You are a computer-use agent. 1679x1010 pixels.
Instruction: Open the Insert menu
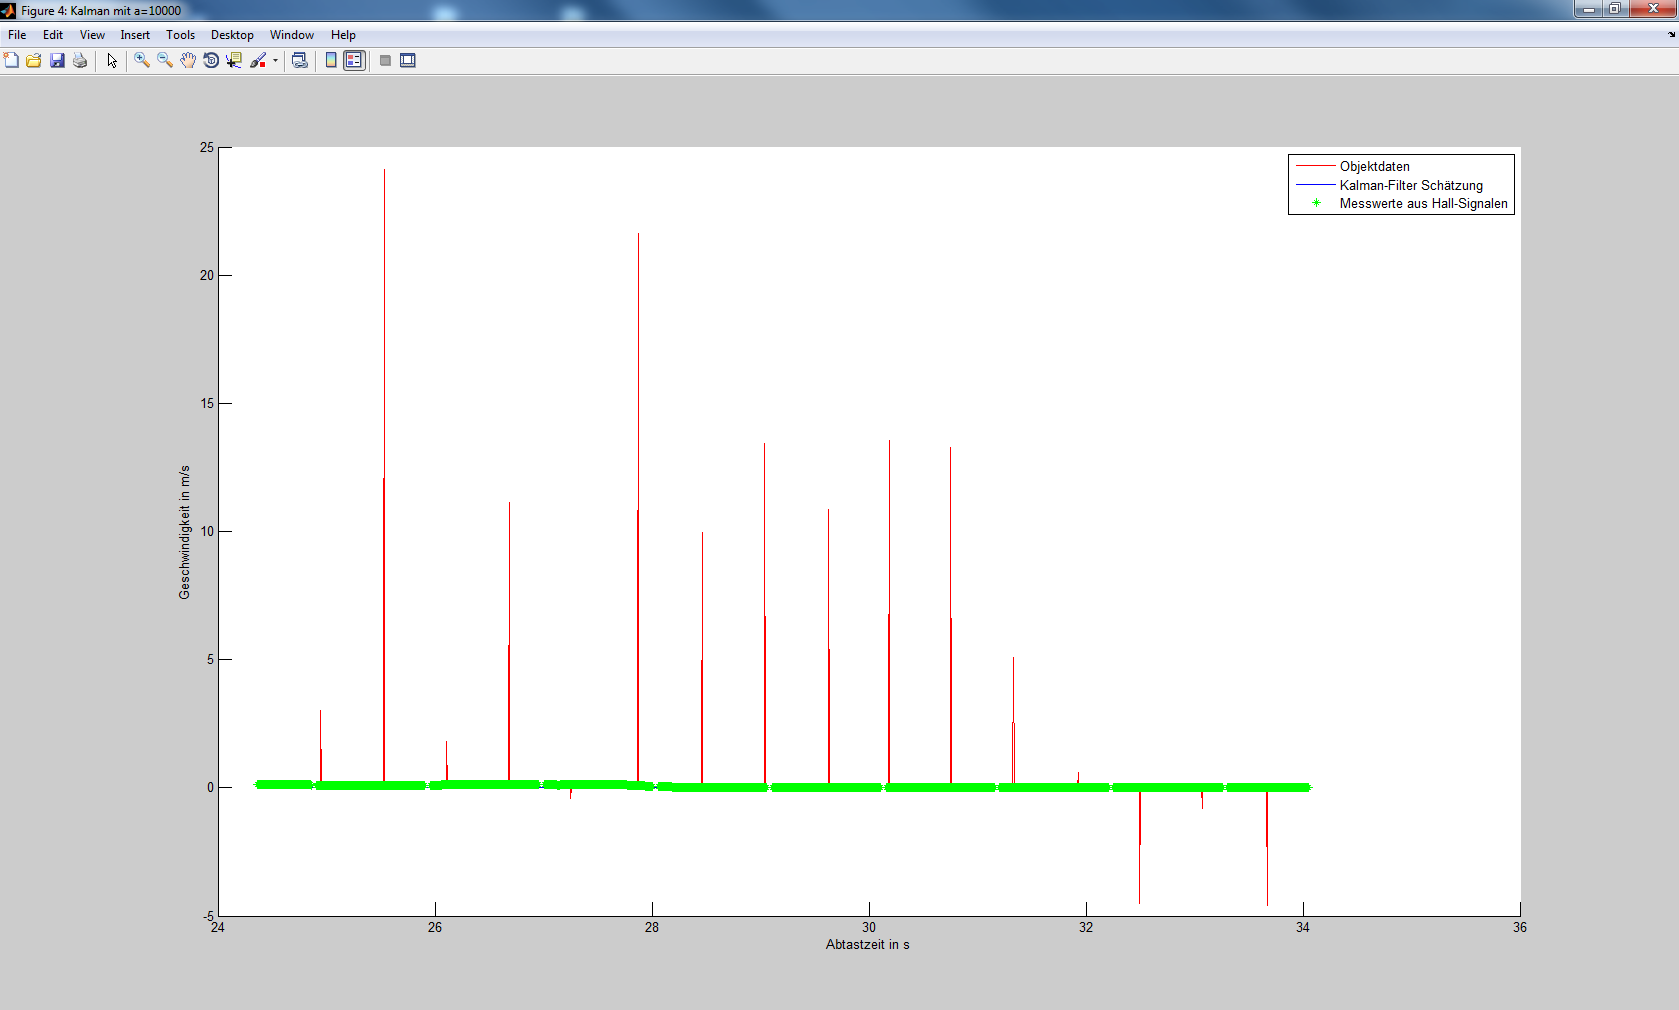click(135, 35)
